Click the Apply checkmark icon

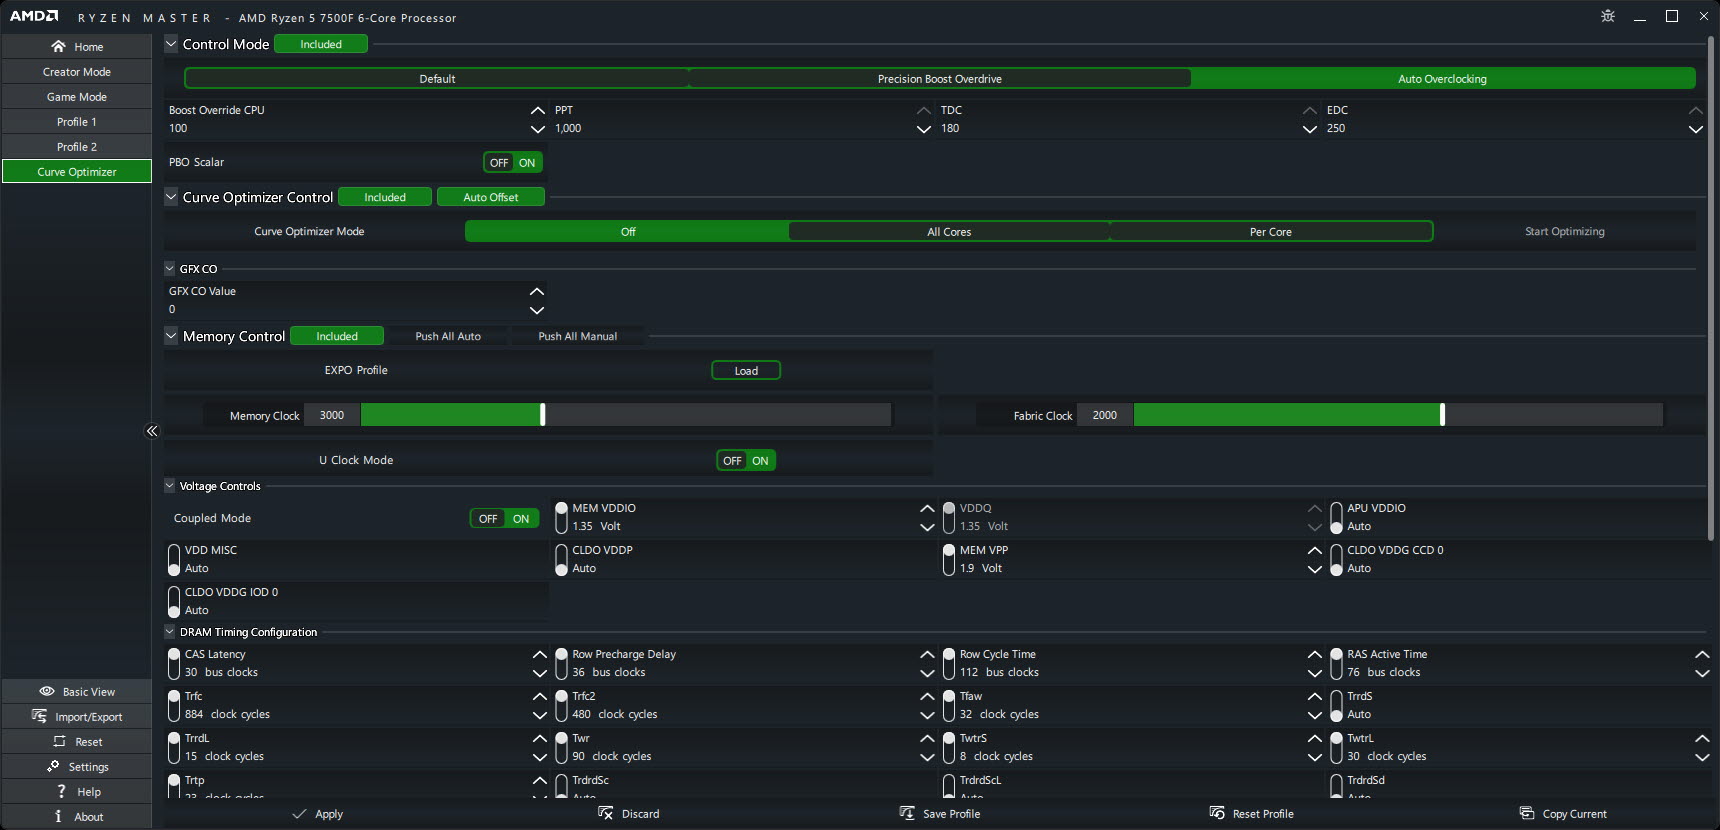(x=299, y=814)
